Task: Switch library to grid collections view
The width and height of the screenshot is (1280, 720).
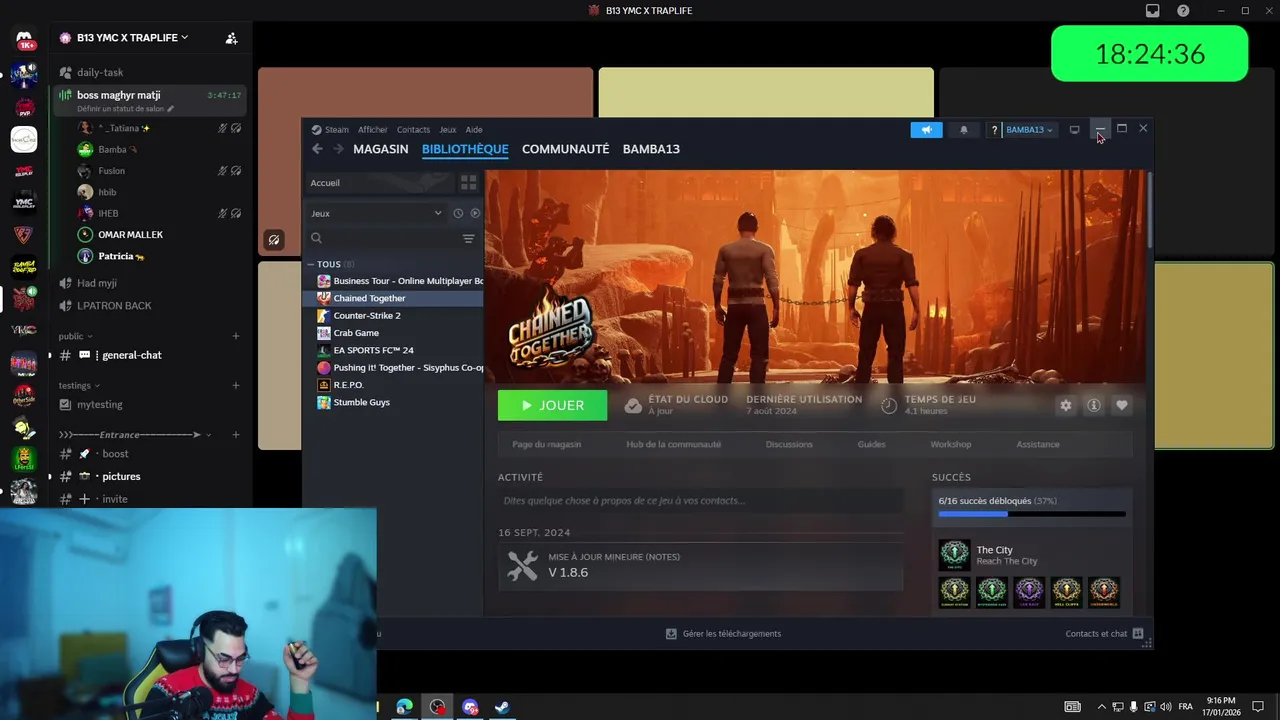Action: pos(468,183)
